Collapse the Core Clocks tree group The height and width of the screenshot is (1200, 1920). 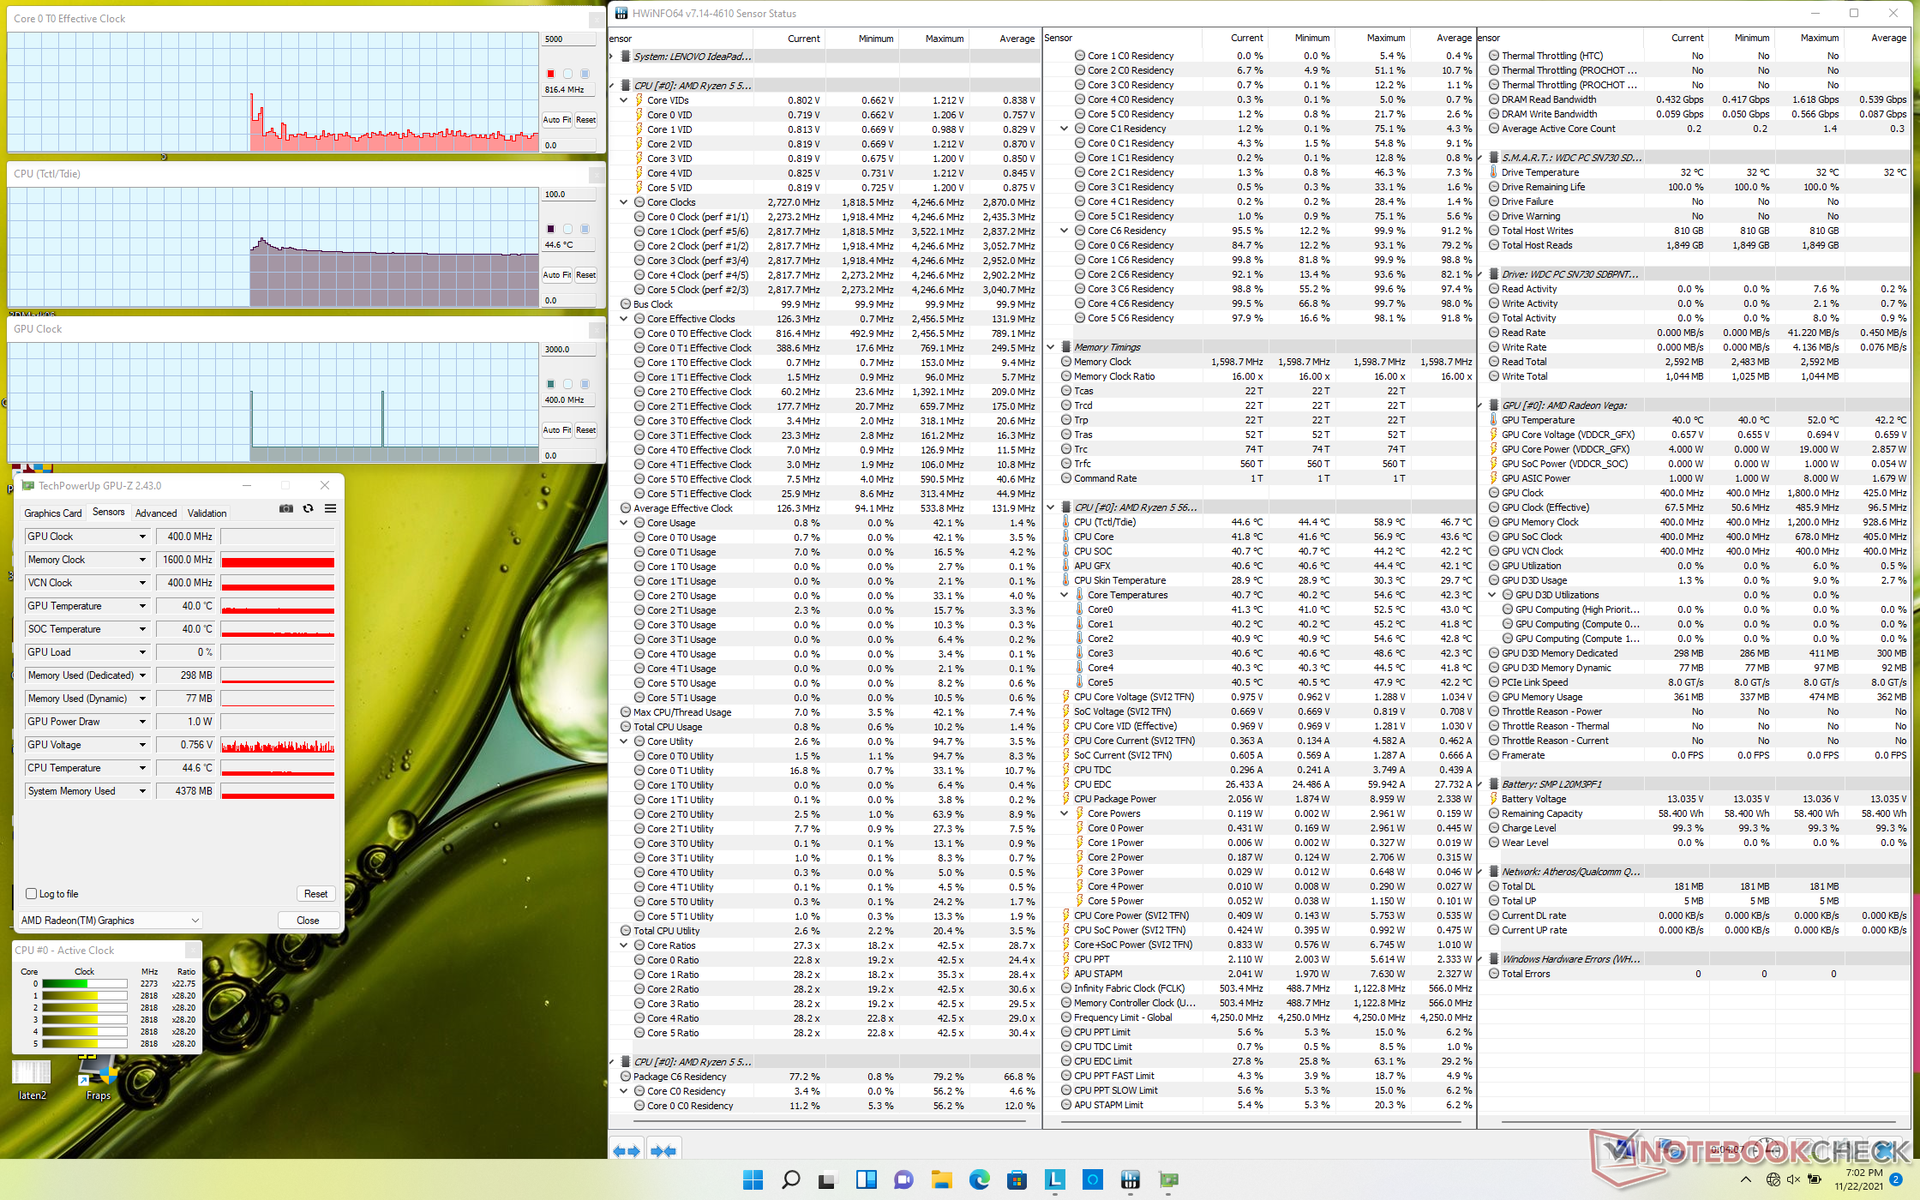point(624,202)
